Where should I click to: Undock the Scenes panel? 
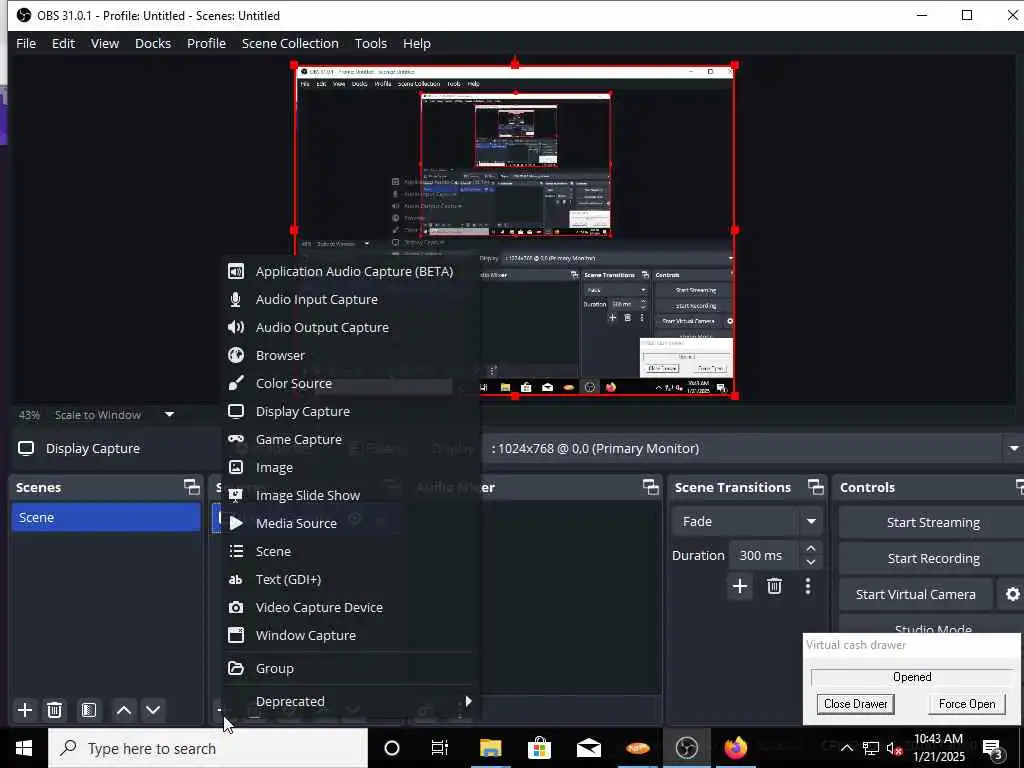(191, 487)
